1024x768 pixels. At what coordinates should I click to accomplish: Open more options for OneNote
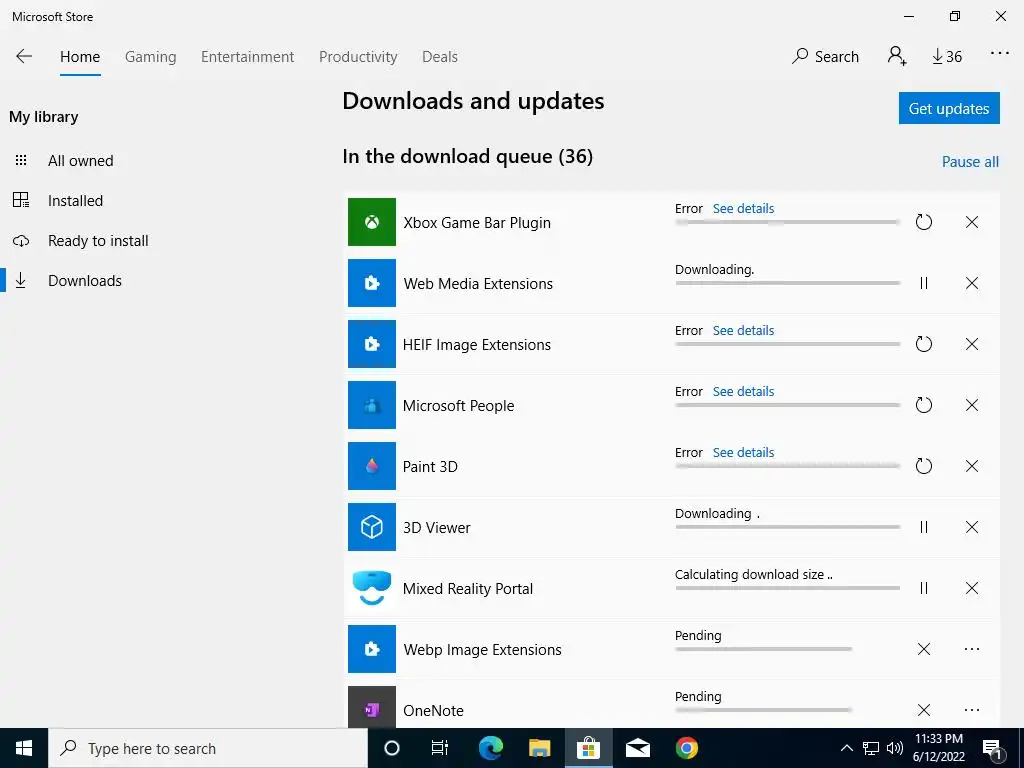tap(972, 710)
